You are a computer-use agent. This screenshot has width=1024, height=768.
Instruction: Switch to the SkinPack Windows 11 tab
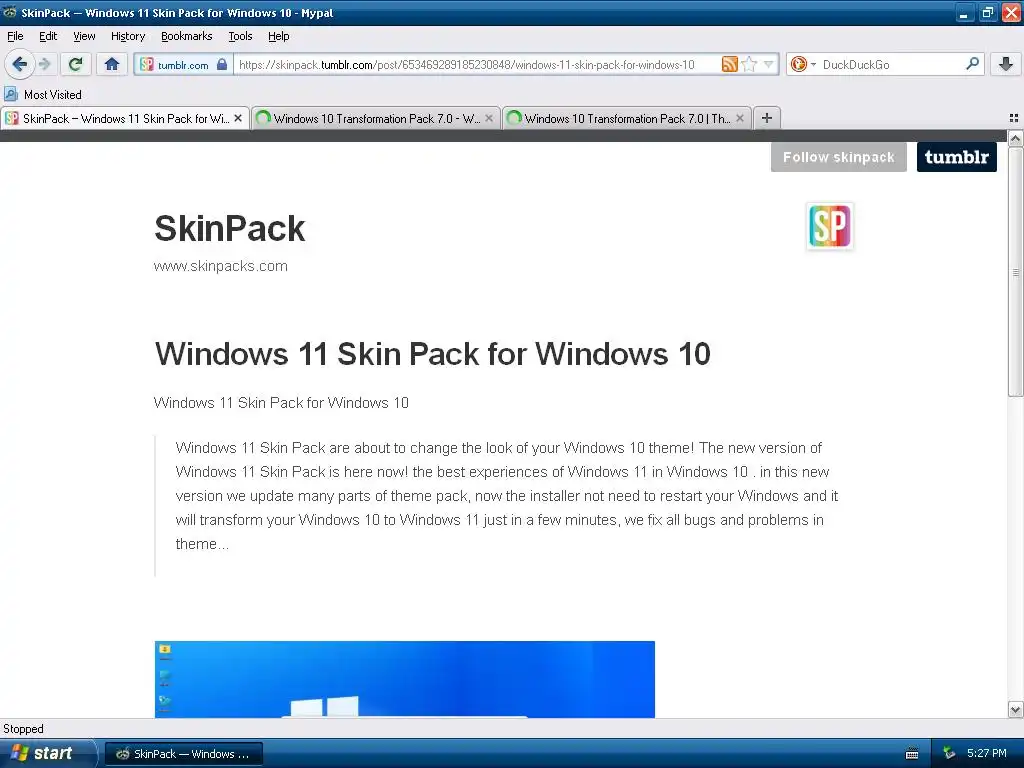point(124,118)
